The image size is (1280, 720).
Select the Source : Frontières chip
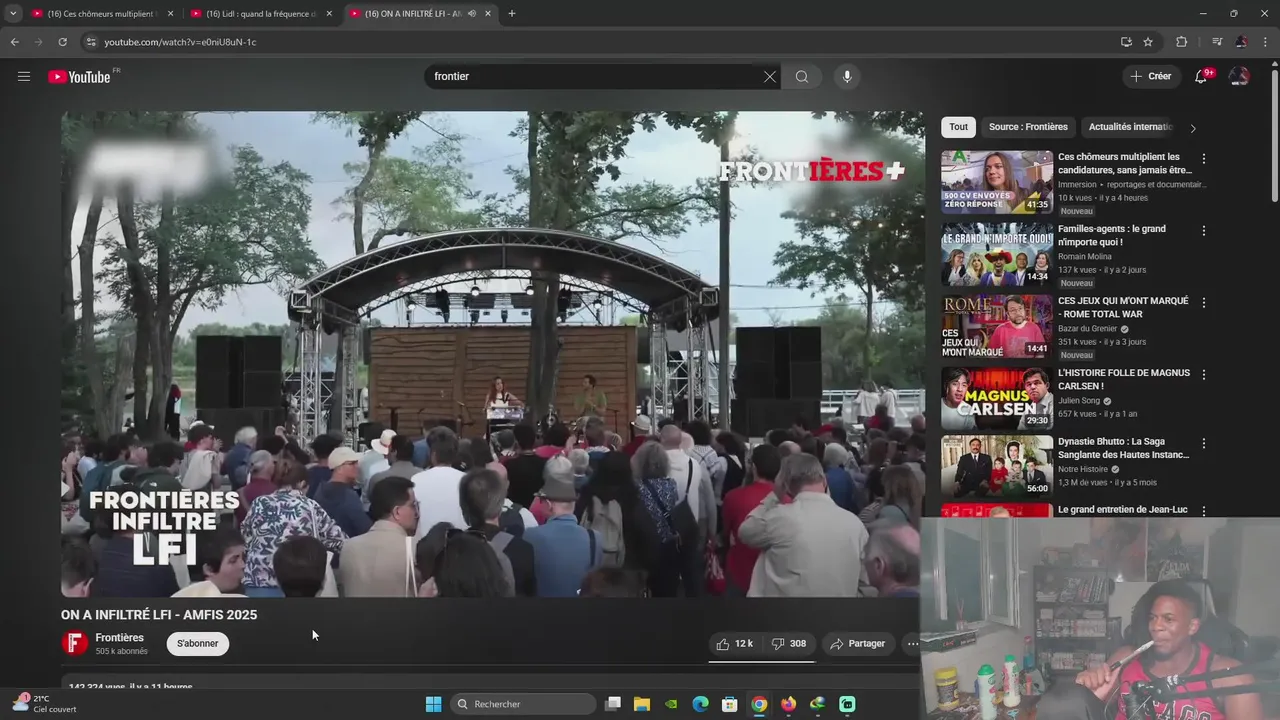[1028, 127]
